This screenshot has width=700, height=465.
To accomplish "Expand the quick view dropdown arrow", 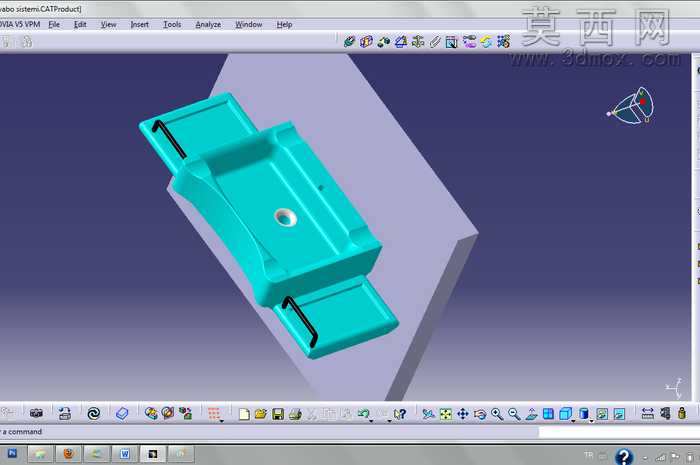I will (x=573, y=420).
